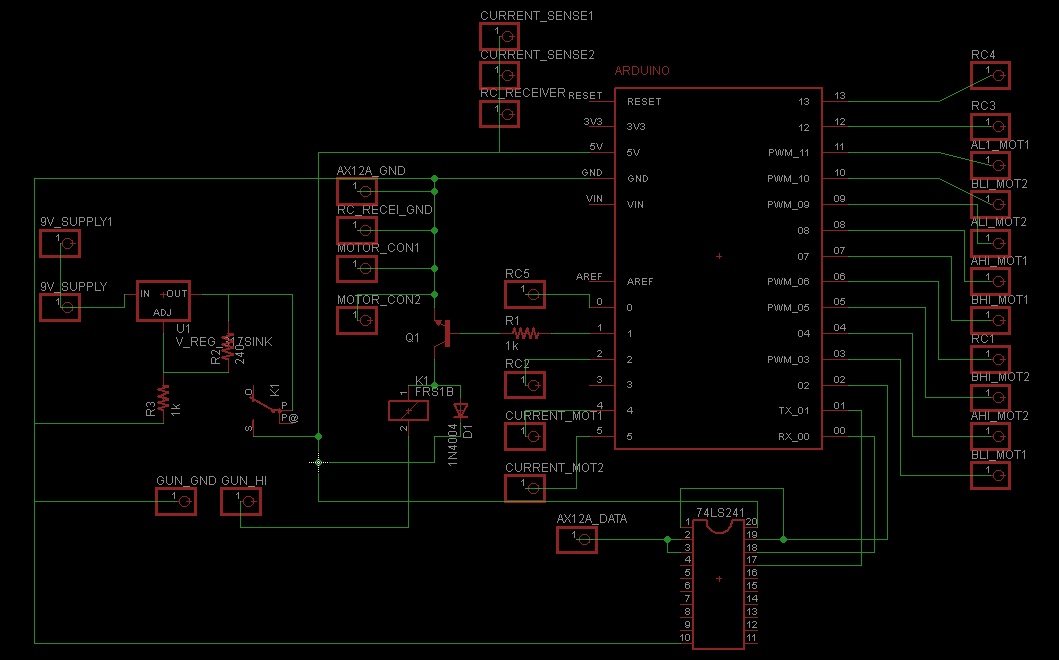
Task: Click the RC_RECEIVER connector
Action: (x=500, y=113)
